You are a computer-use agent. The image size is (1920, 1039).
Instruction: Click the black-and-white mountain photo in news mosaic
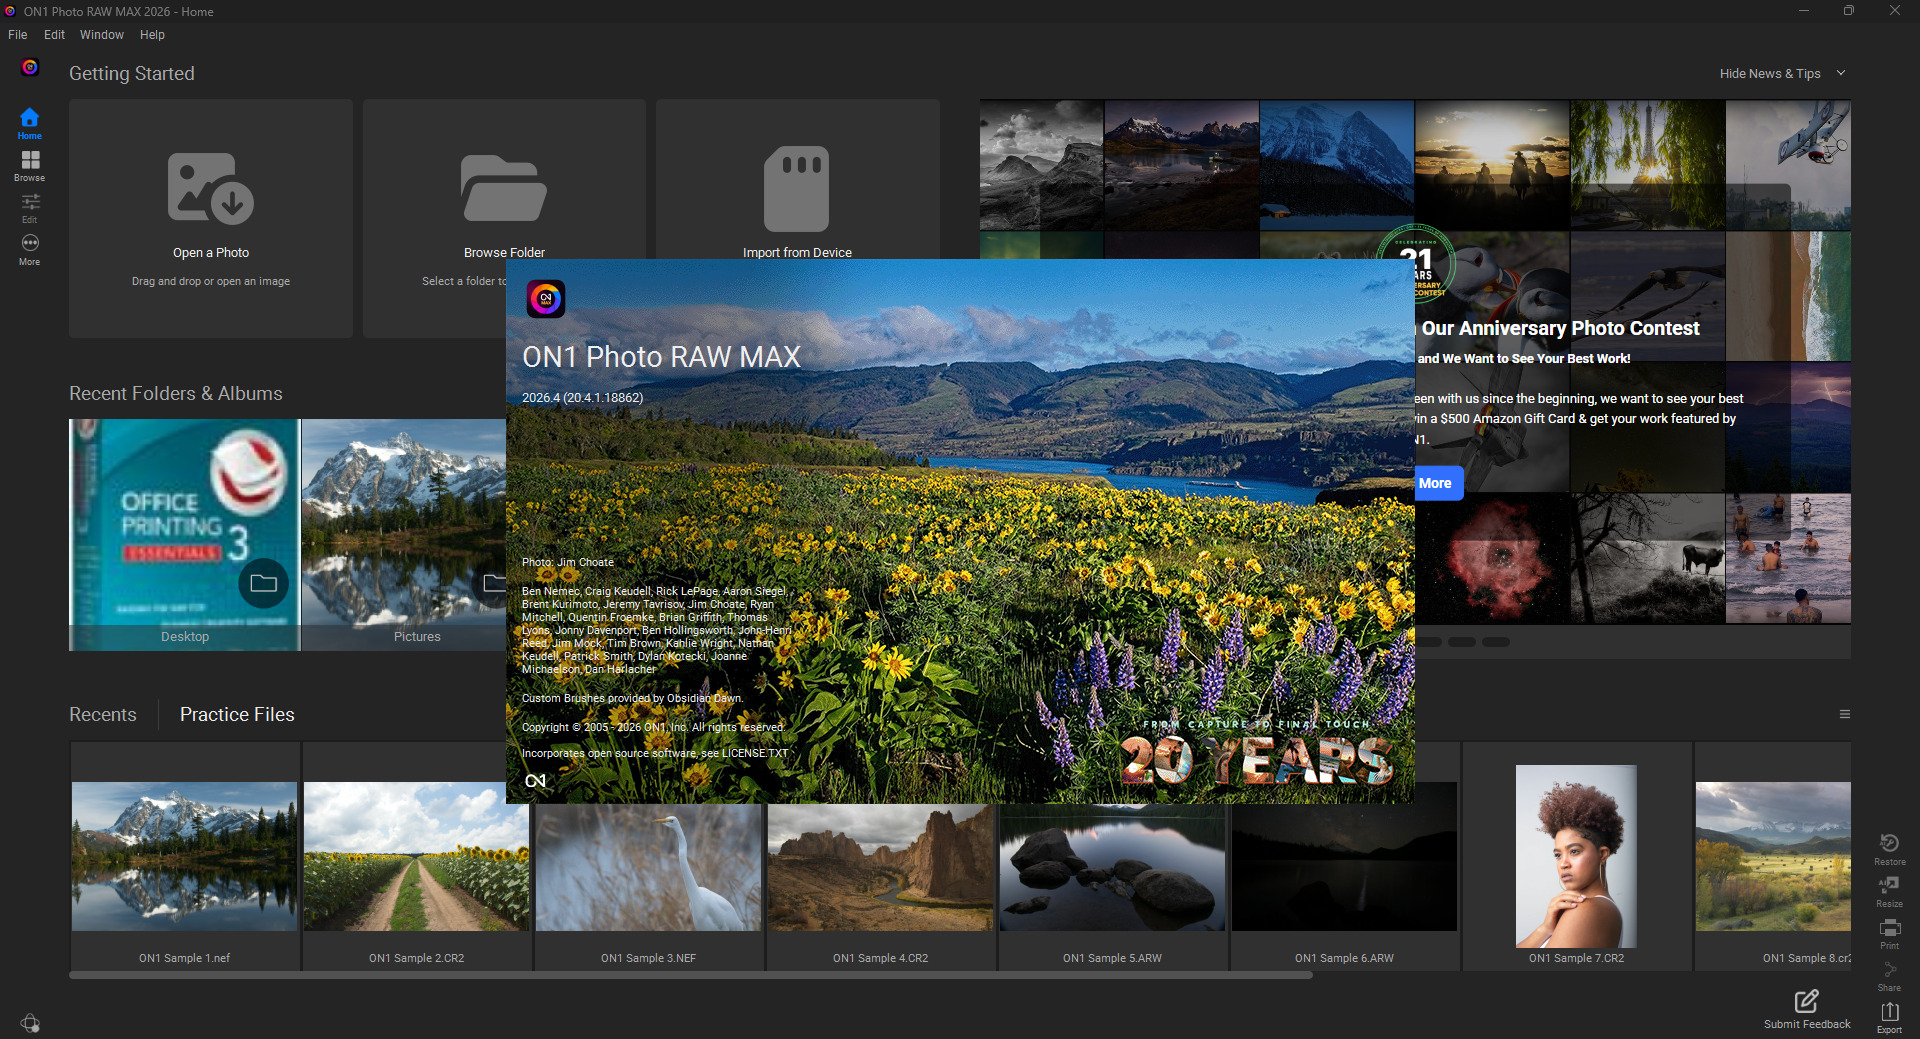click(1041, 165)
